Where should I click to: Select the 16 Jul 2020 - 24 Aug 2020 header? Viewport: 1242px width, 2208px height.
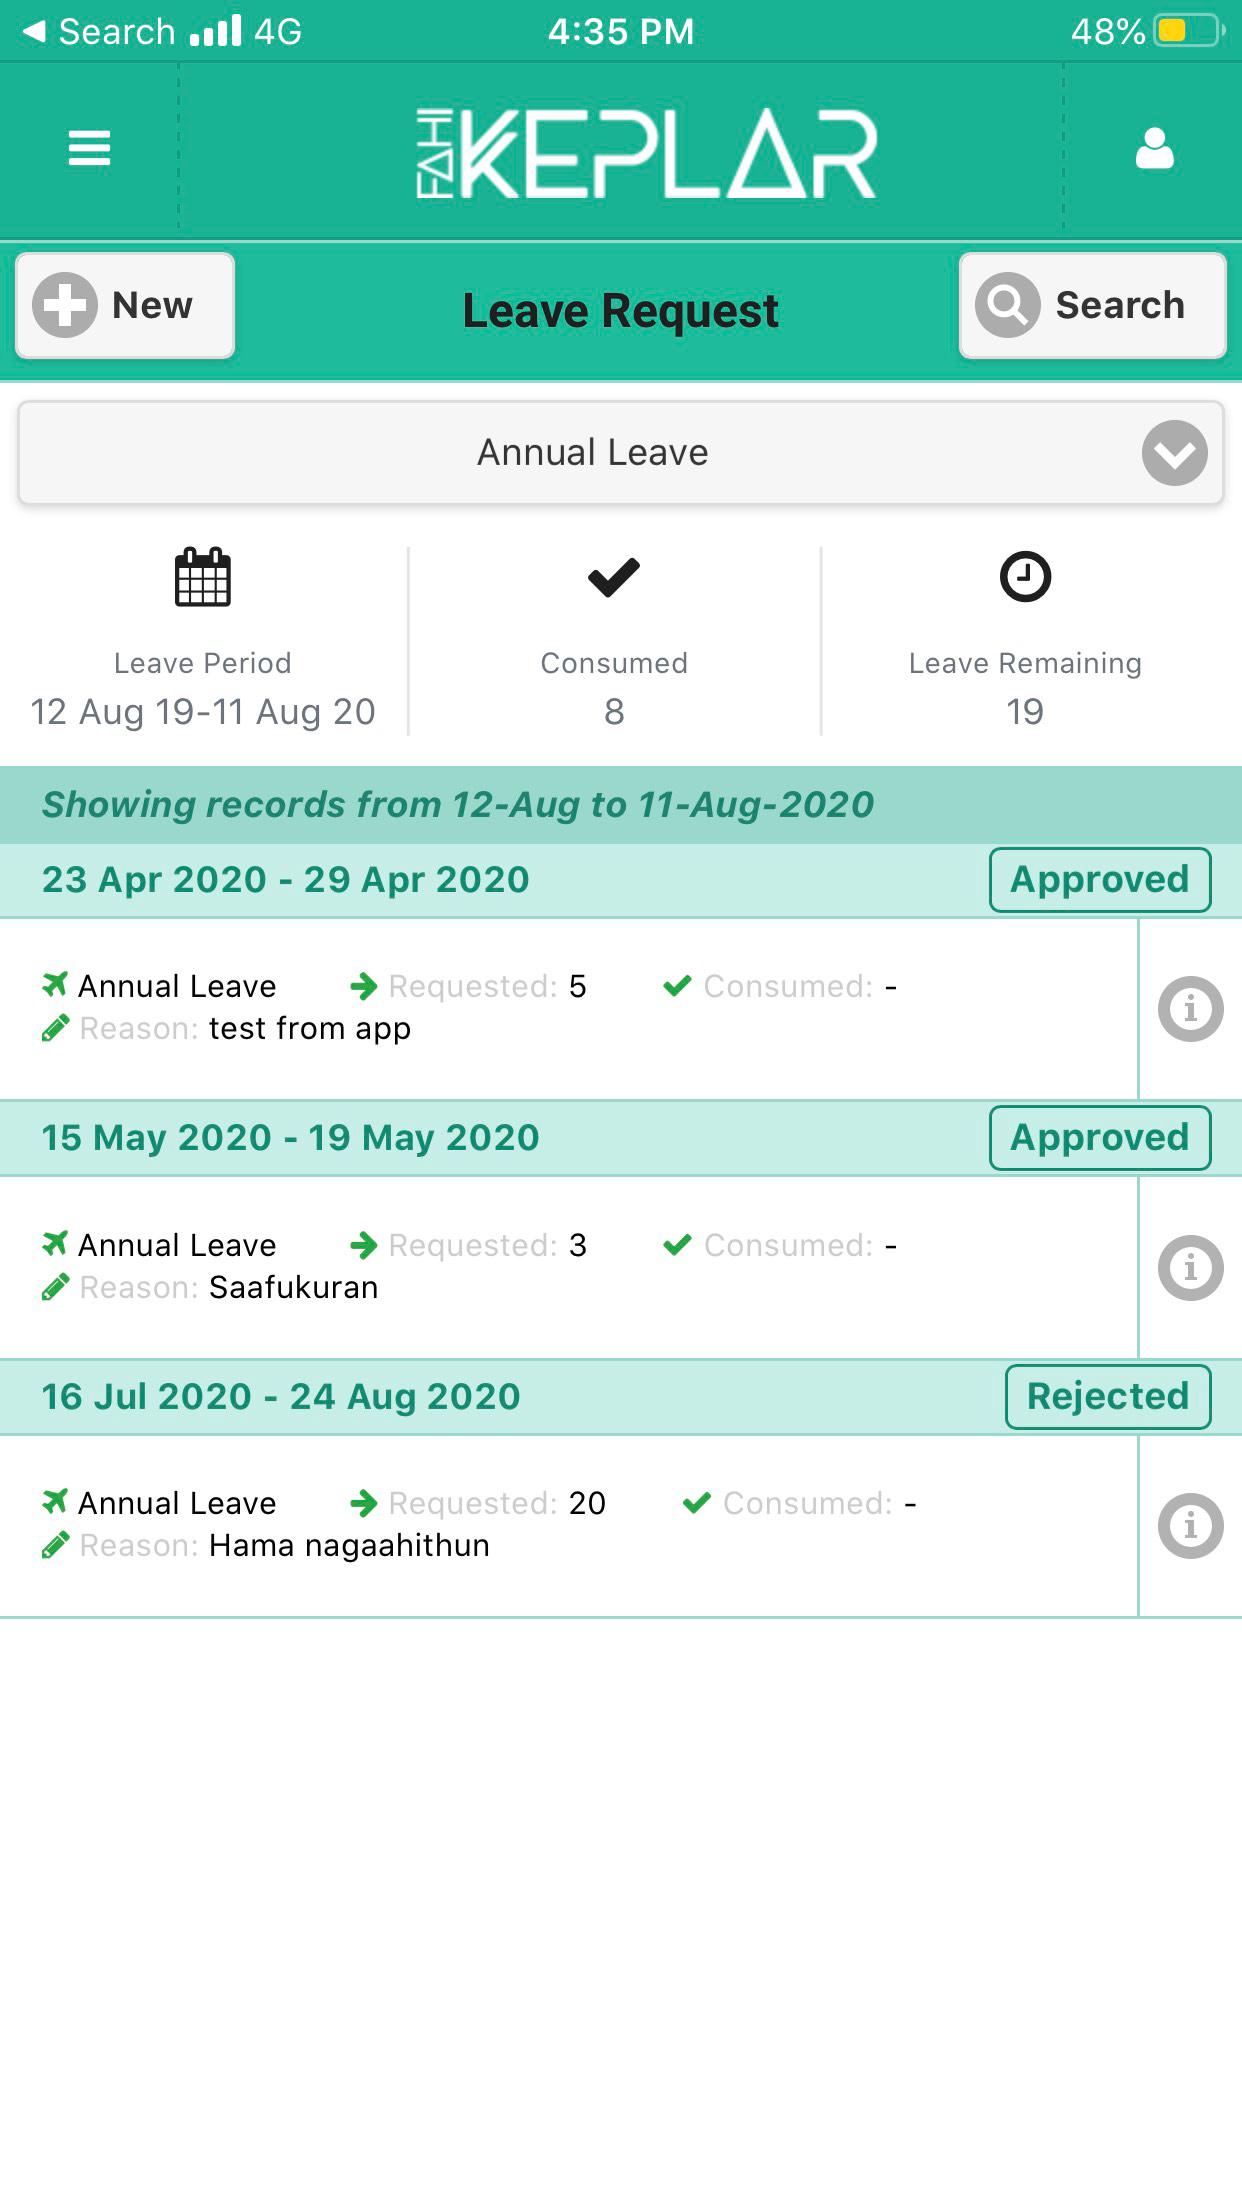pos(281,1396)
